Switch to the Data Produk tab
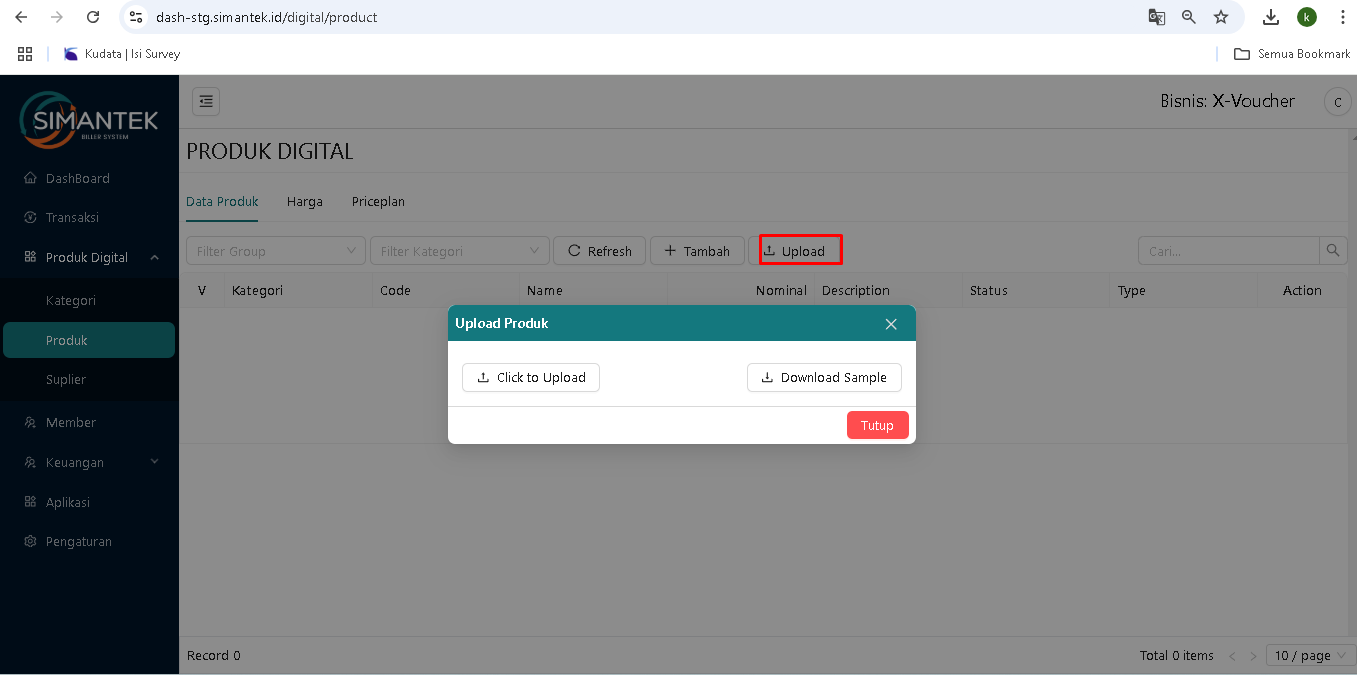 (222, 201)
